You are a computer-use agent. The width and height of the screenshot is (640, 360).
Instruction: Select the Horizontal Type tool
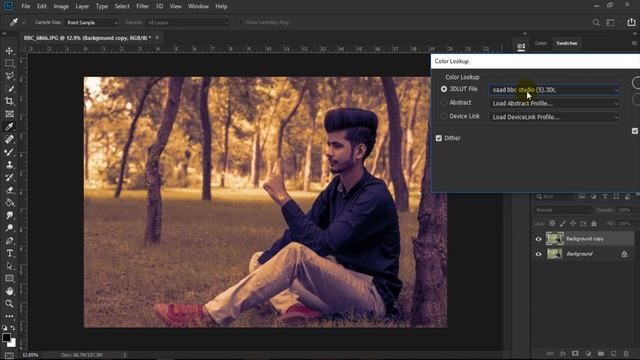click(9, 253)
